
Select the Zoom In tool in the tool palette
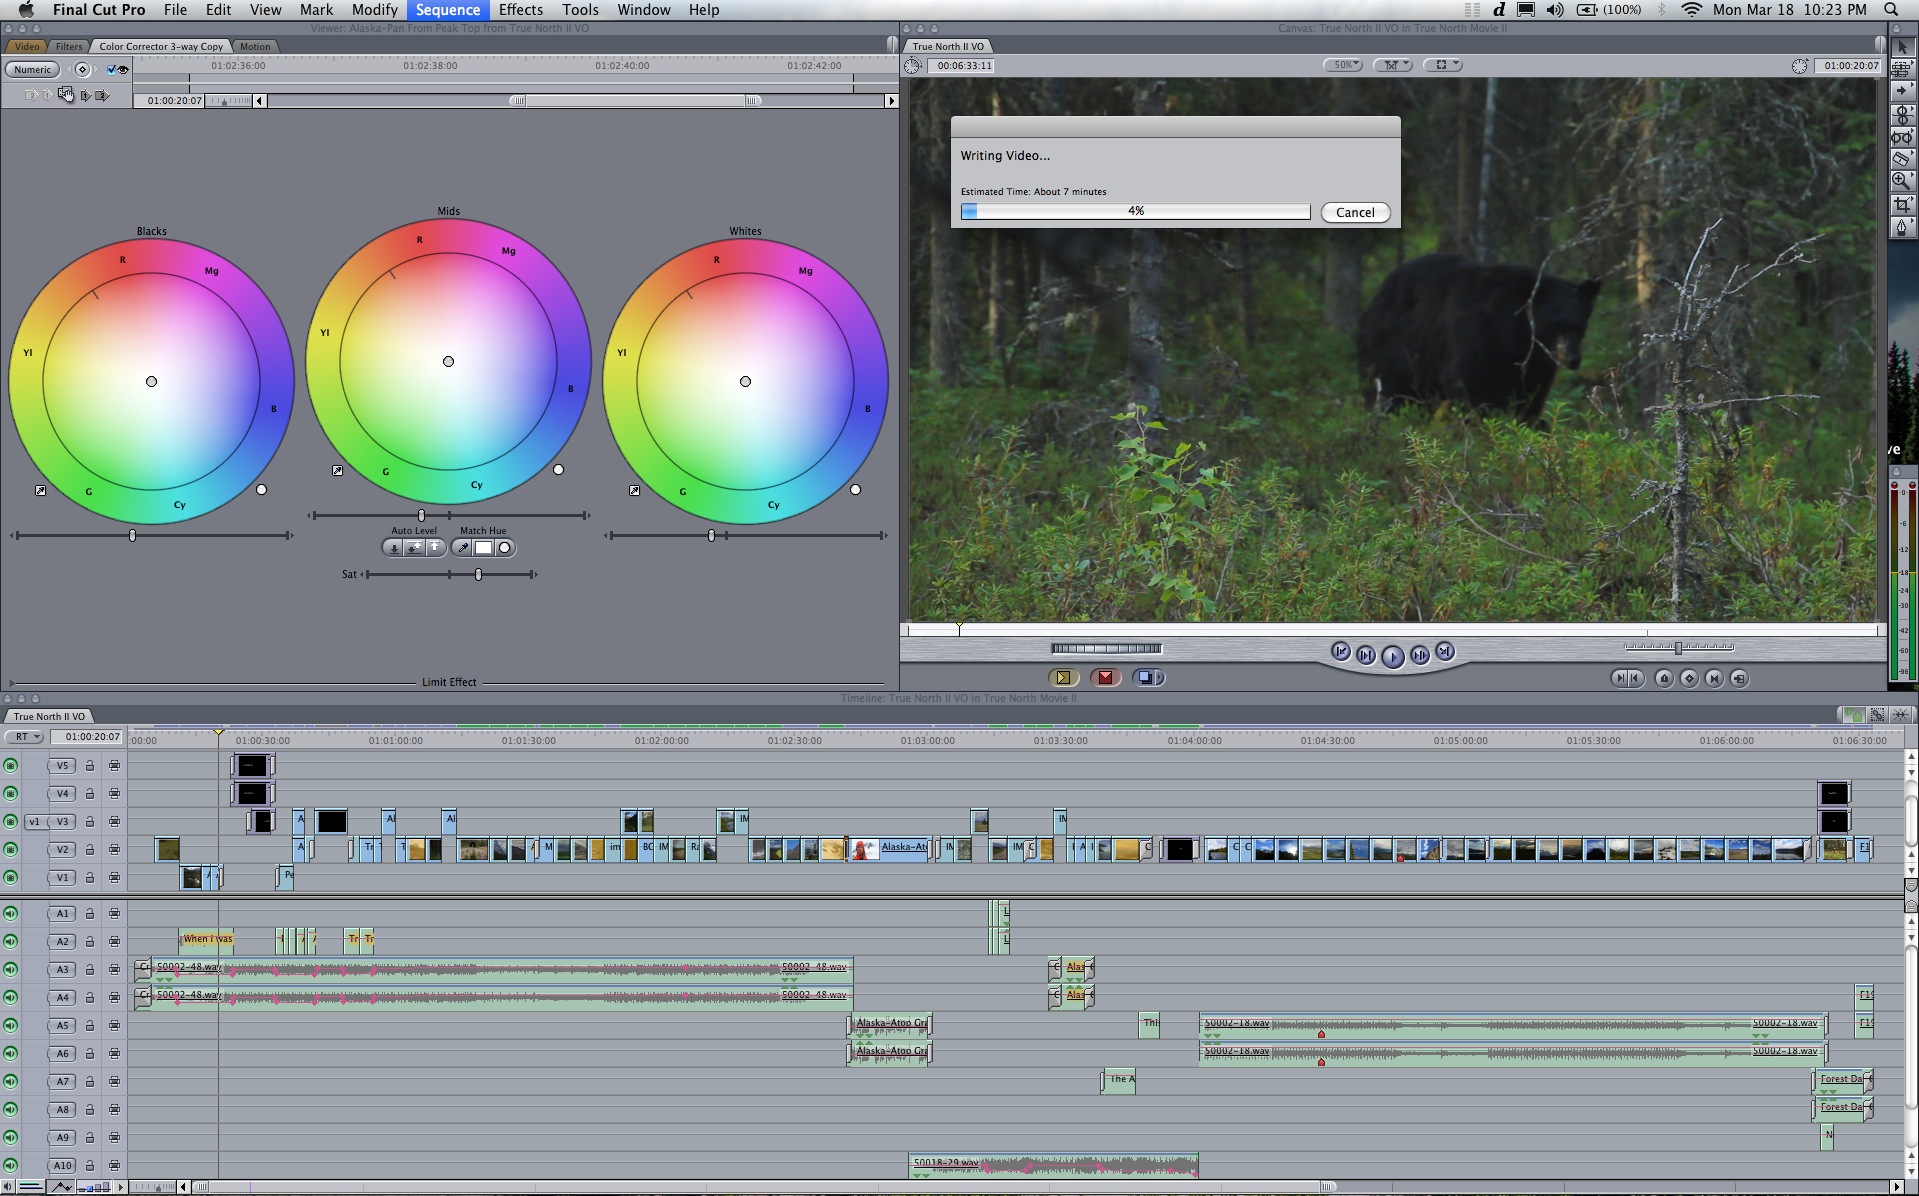(1901, 181)
